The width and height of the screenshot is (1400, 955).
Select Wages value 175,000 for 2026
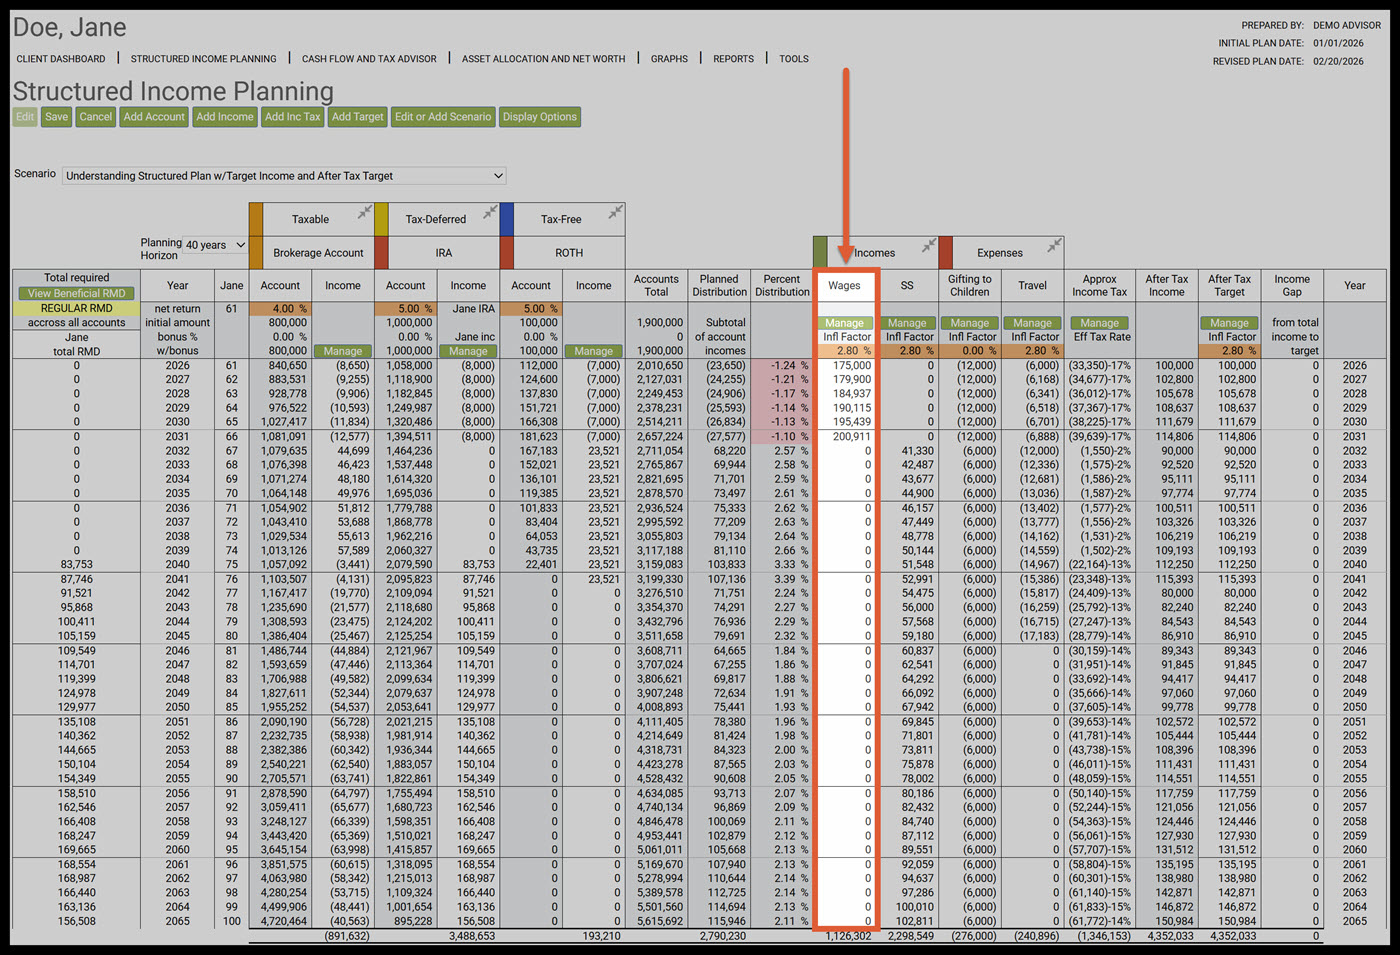click(x=852, y=366)
